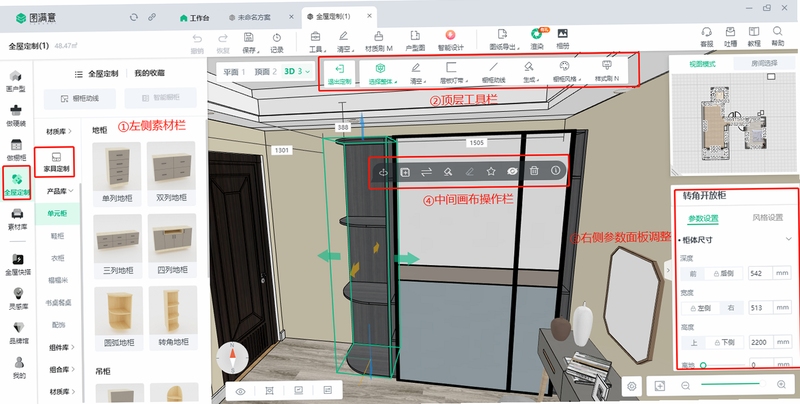Screen dimensions: 800x404
Task: Click the 帮助 search help icon
Action: [778, 31]
